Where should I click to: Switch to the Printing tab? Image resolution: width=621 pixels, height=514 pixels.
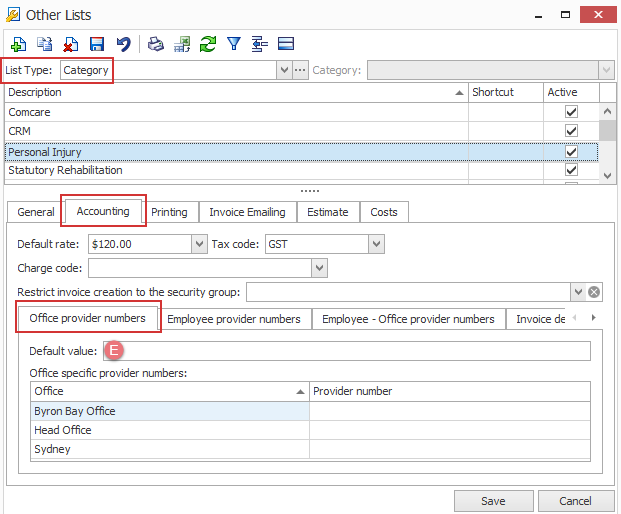click(169, 212)
